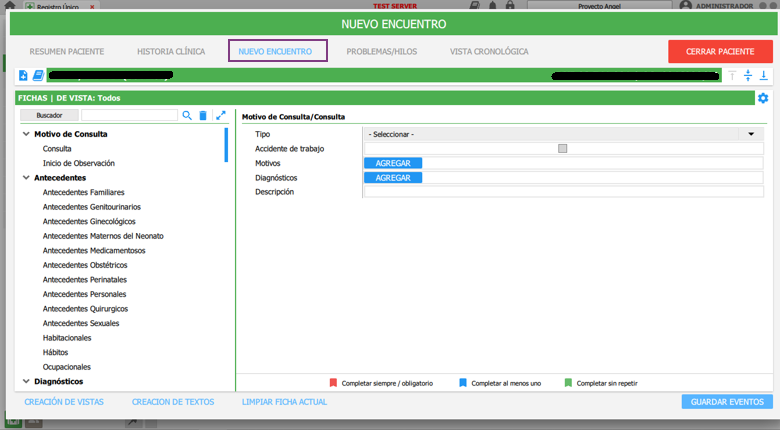
Task: Open Antecedentes Obstétricos ficha
Action: (x=85, y=265)
